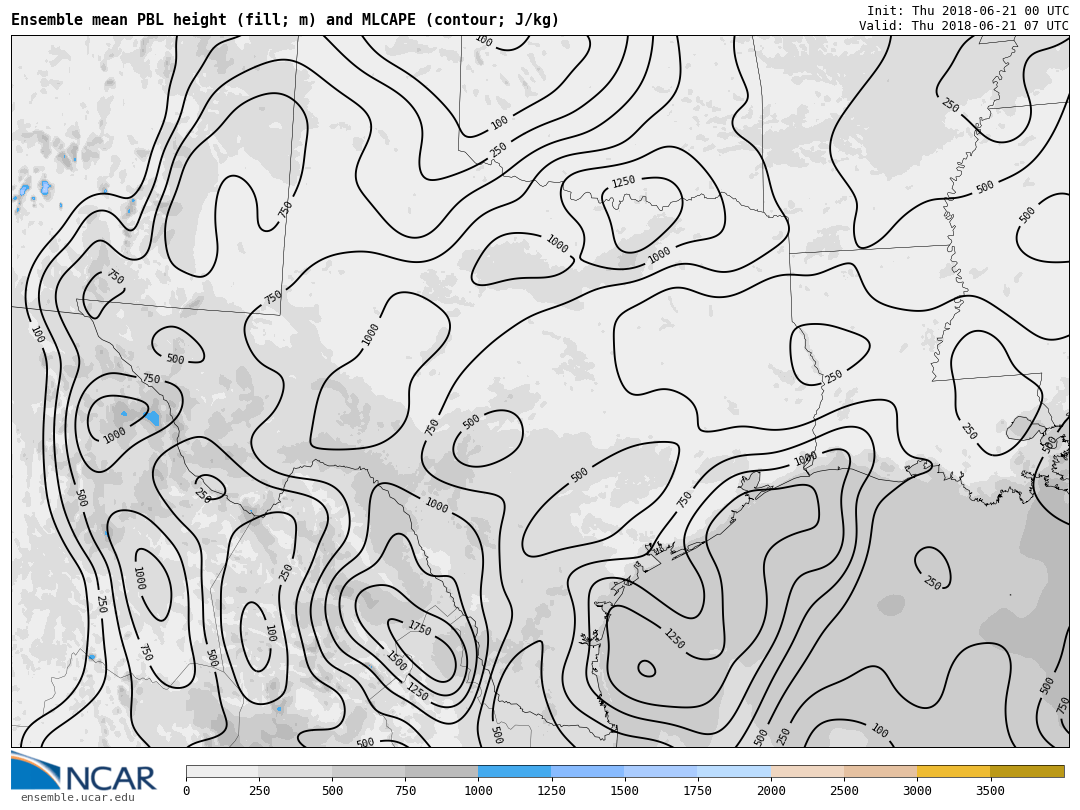
Task: Pick the 1750–2000 palest blue colorbar segment
Action: pyautogui.click(x=734, y=771)
